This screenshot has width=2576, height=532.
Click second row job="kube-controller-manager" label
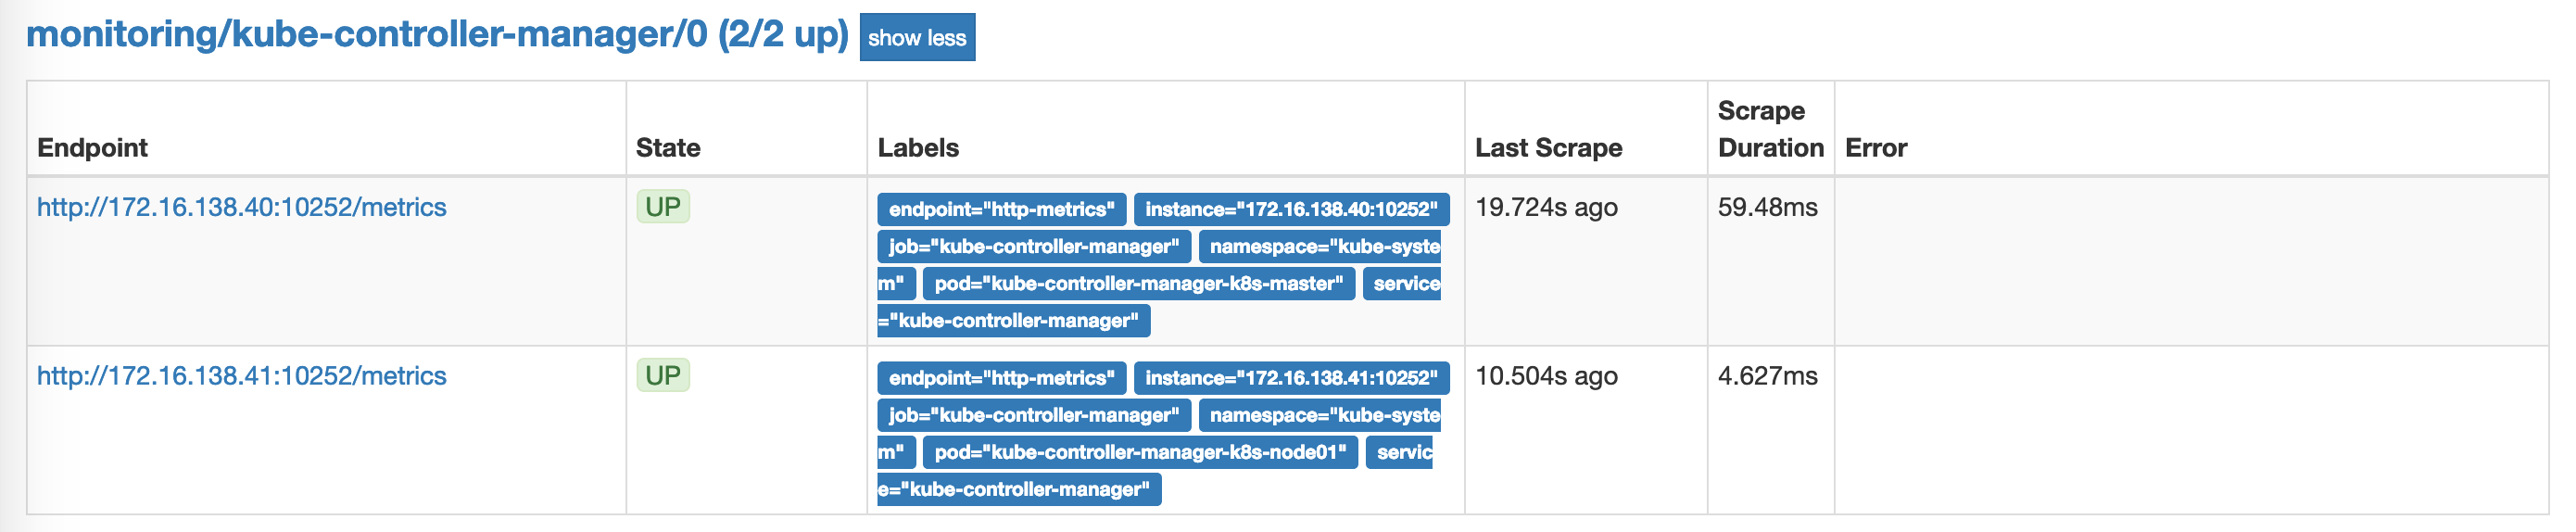coord(1034,416)
